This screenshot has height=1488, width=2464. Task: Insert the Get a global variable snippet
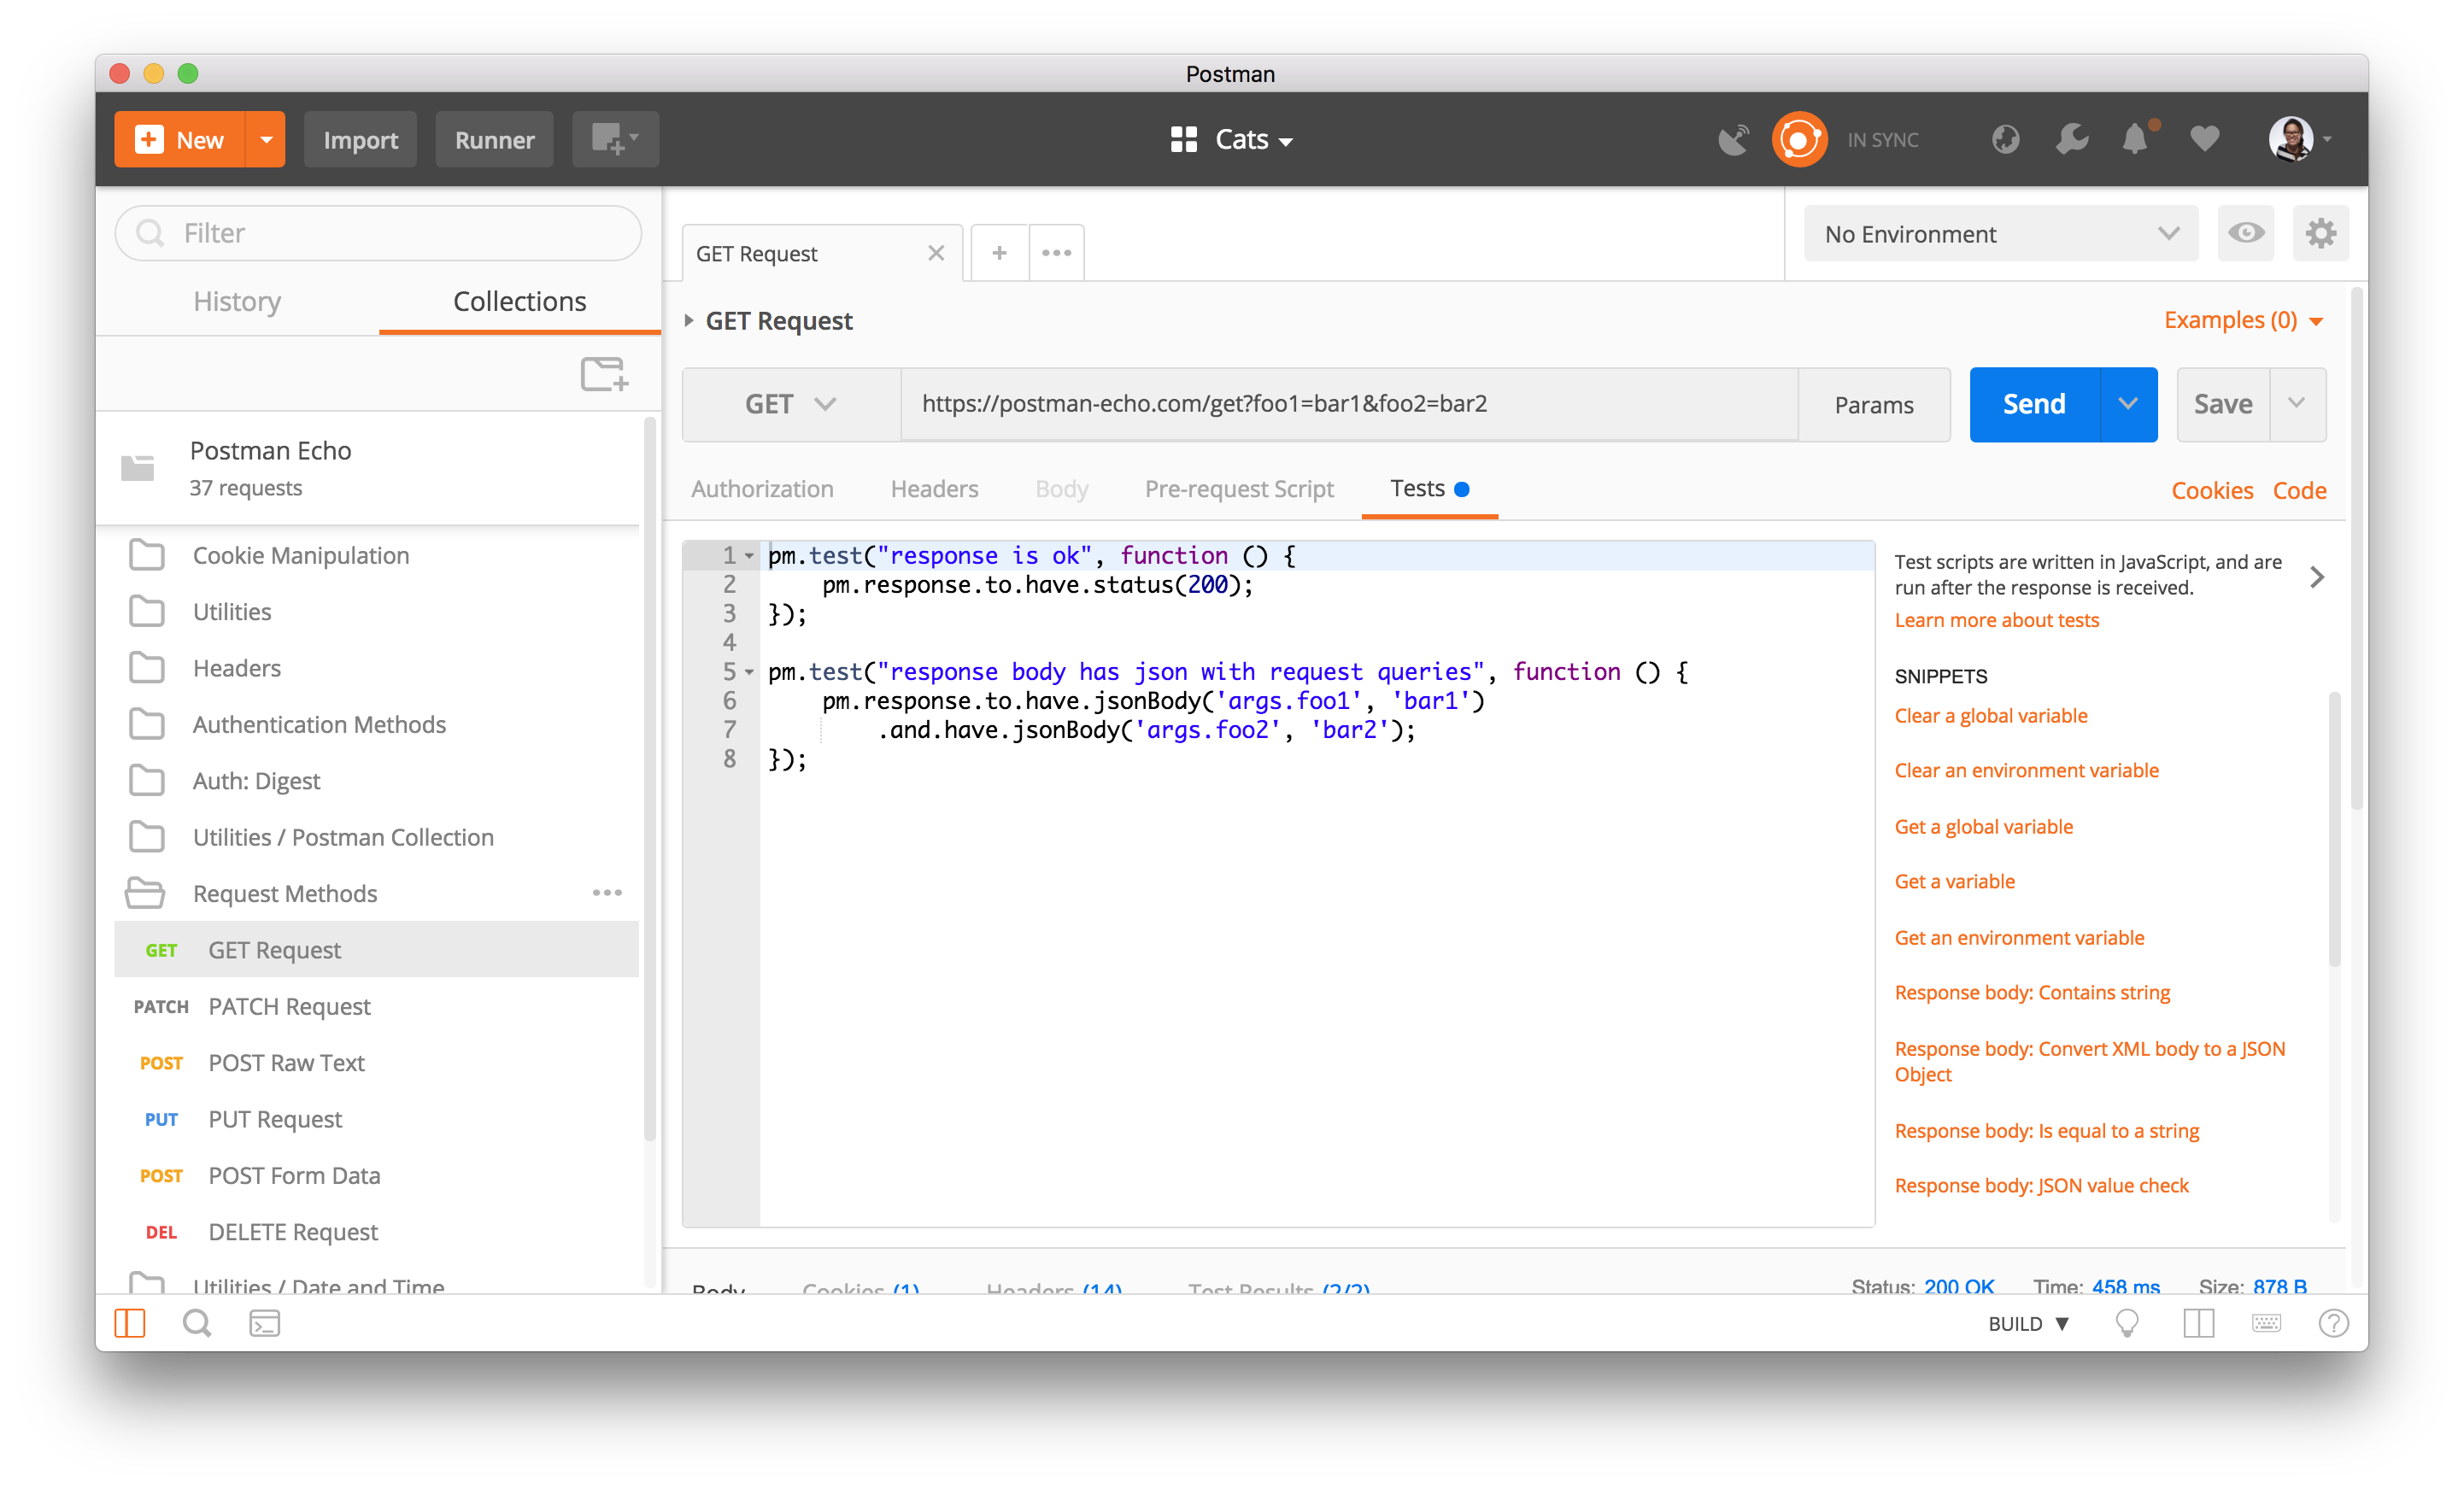[x=1983, y=827]
